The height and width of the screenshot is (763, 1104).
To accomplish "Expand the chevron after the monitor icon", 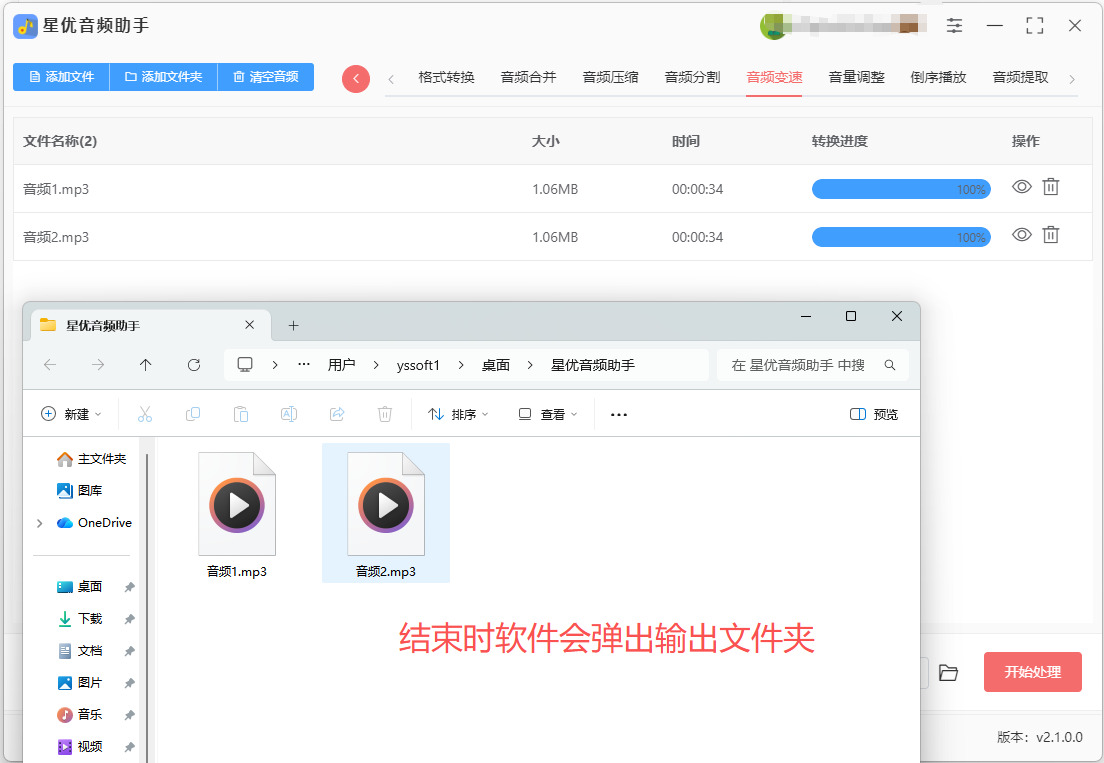I will point(275,365).
